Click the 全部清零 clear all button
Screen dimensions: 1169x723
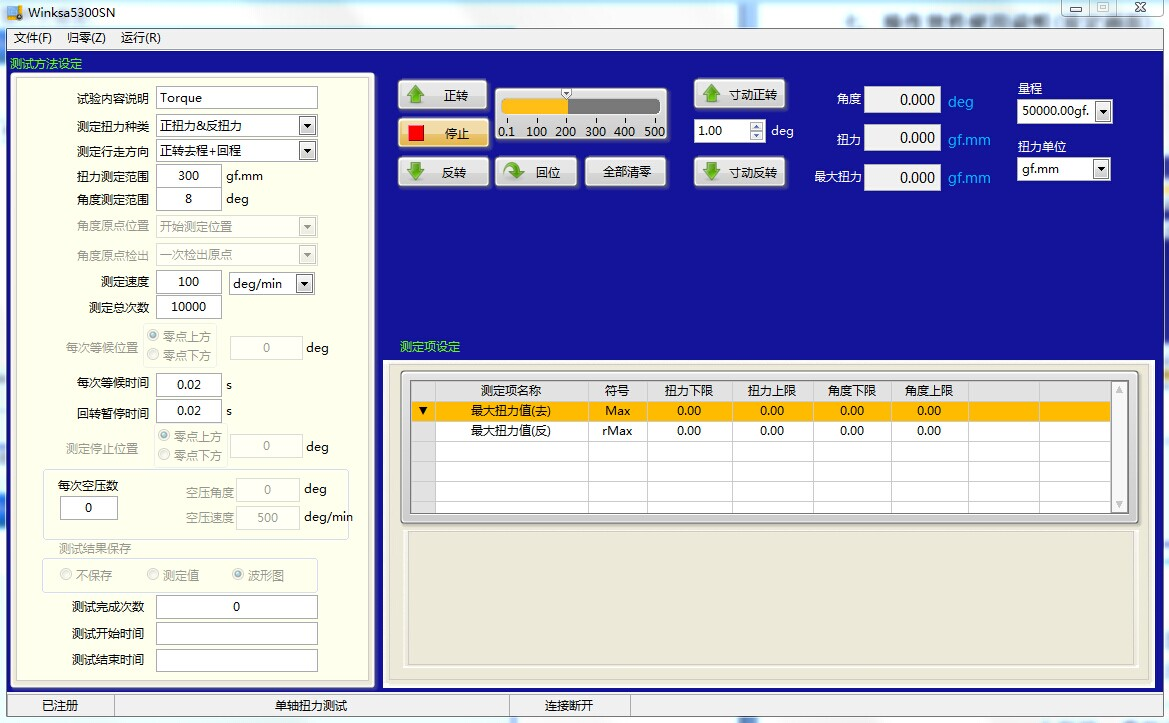pos(627,172)
